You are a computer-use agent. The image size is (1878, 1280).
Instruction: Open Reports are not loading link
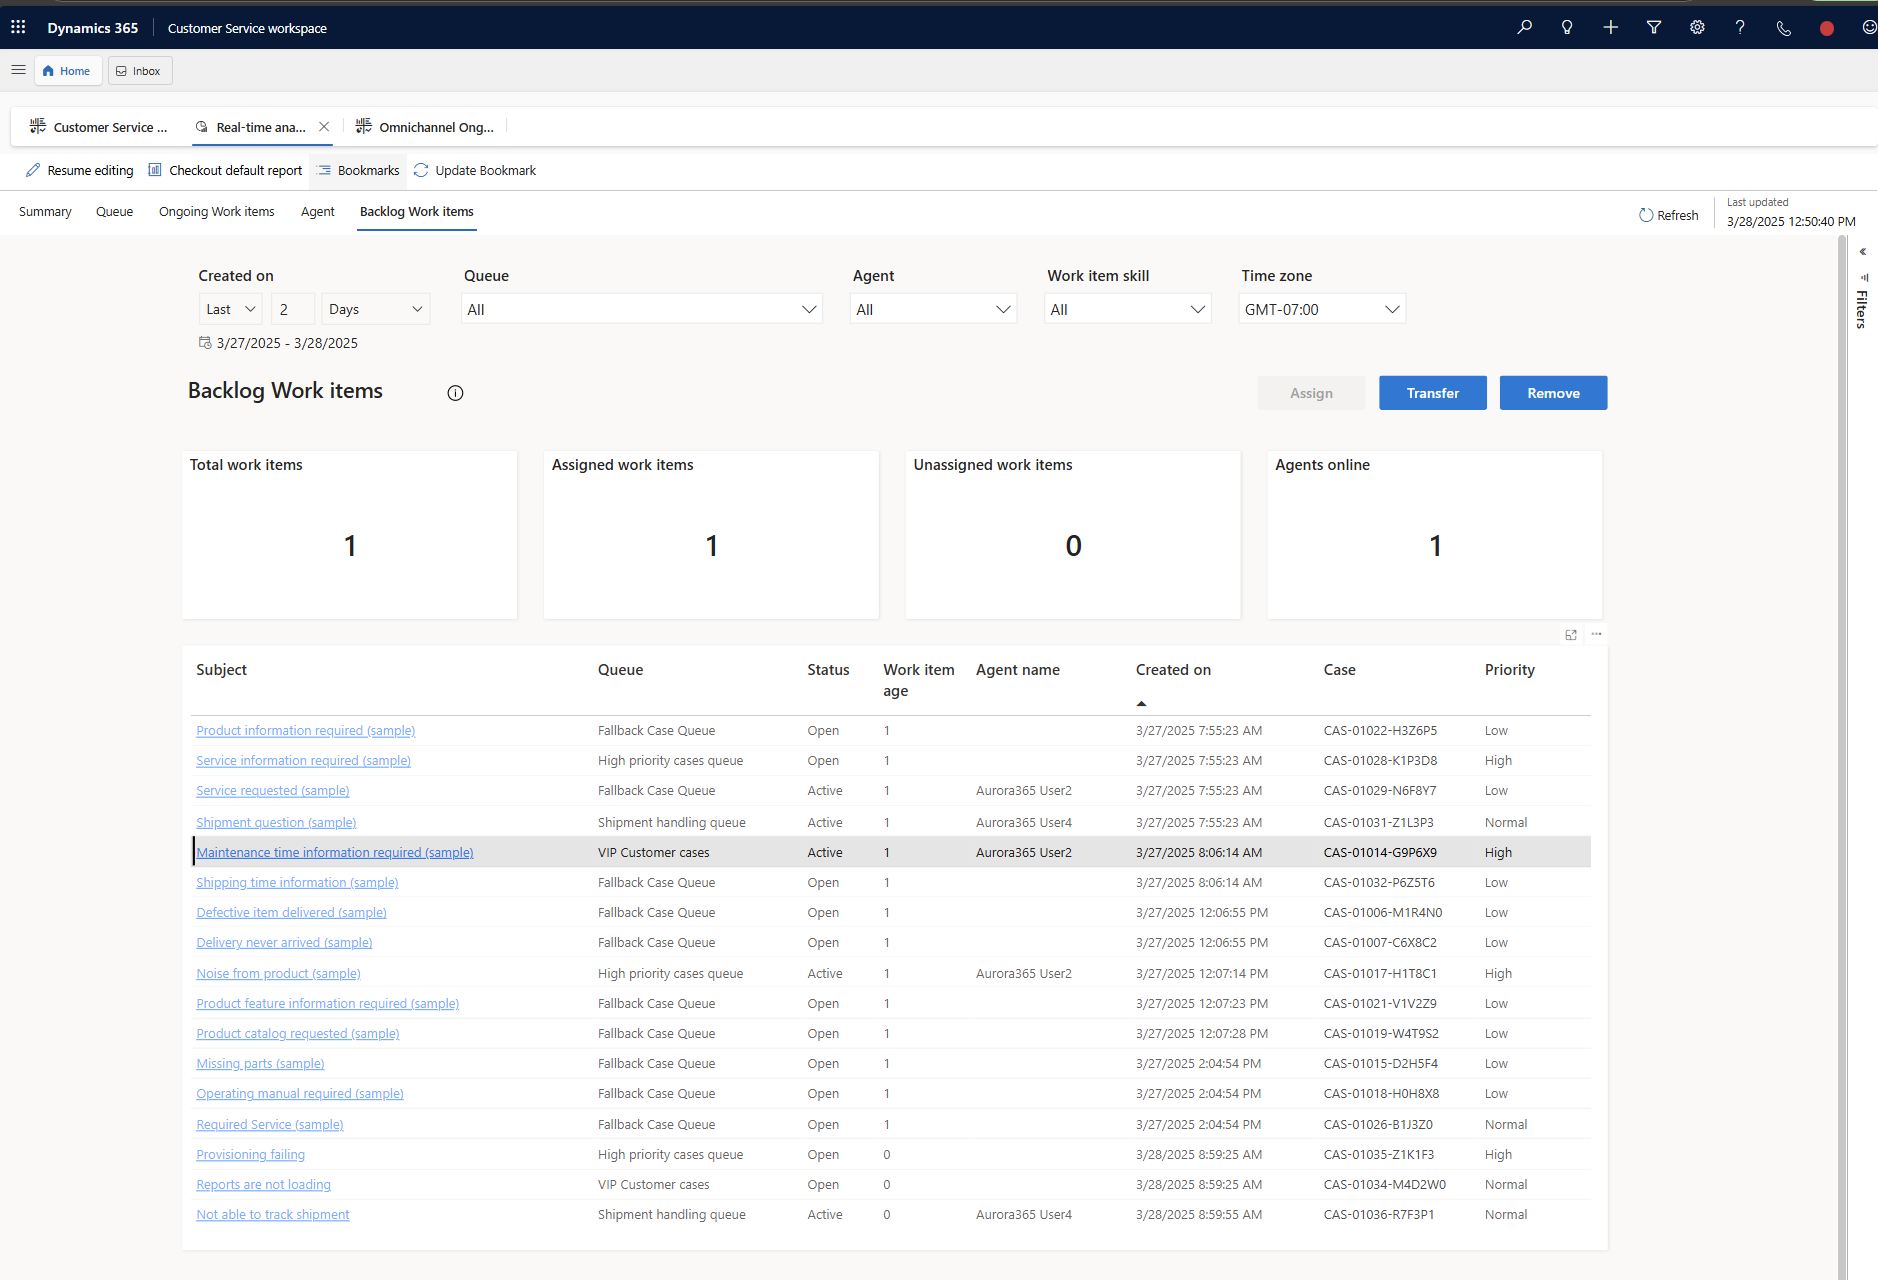(x=263, y=1185)
